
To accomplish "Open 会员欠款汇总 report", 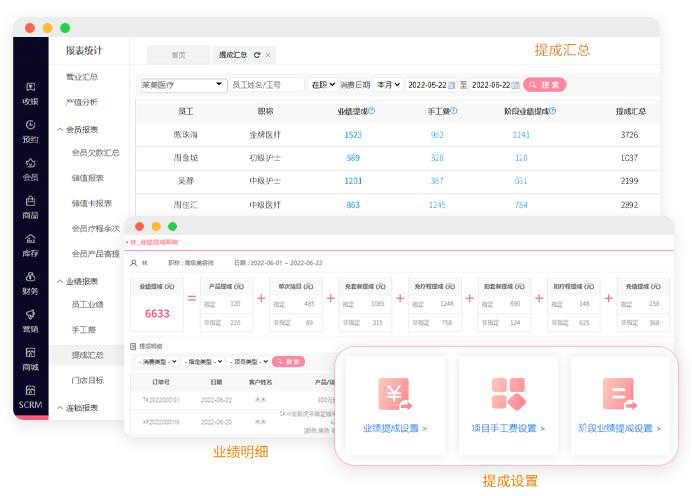I will 96,153.
